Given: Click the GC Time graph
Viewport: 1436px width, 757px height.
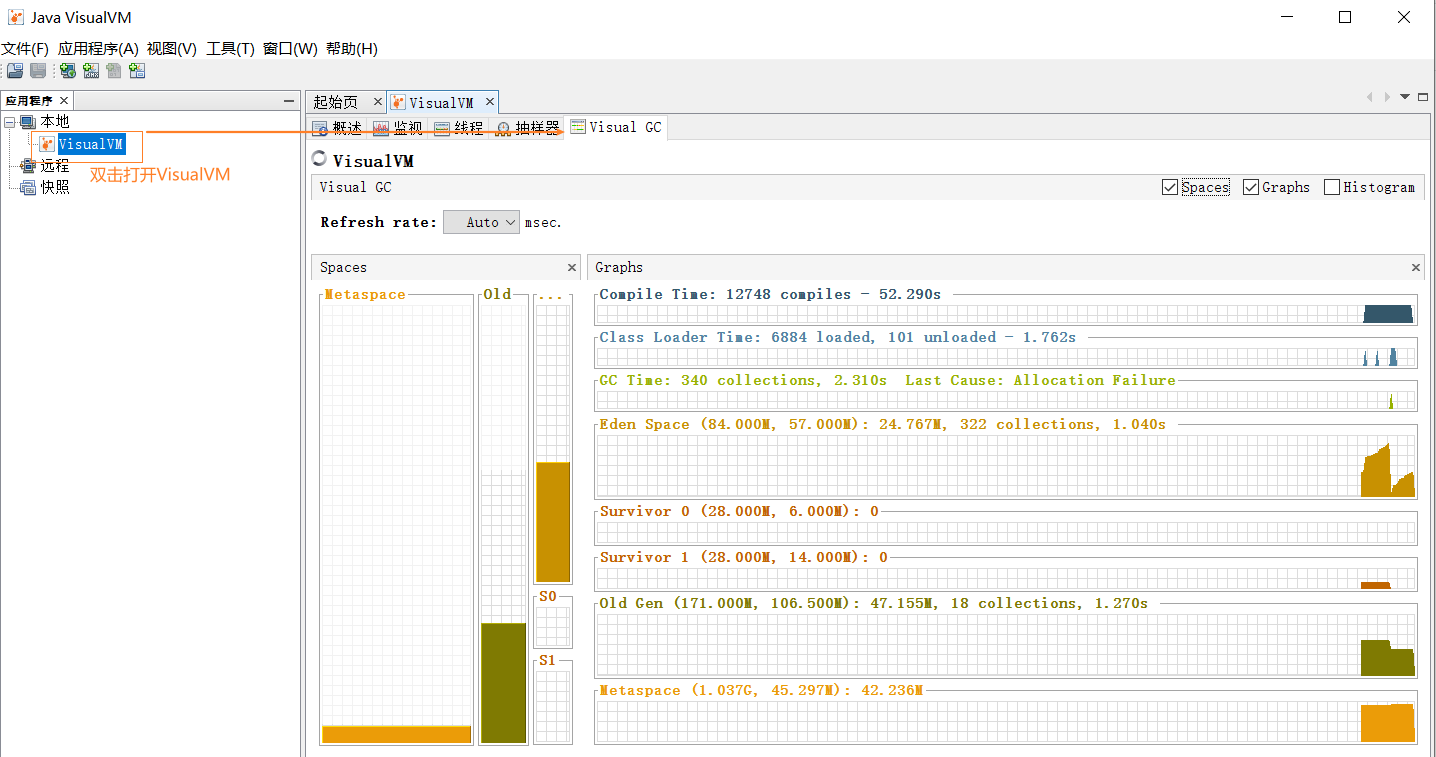Looking at the screenshot, I should pyautogui.click(x=1006, y=400).
